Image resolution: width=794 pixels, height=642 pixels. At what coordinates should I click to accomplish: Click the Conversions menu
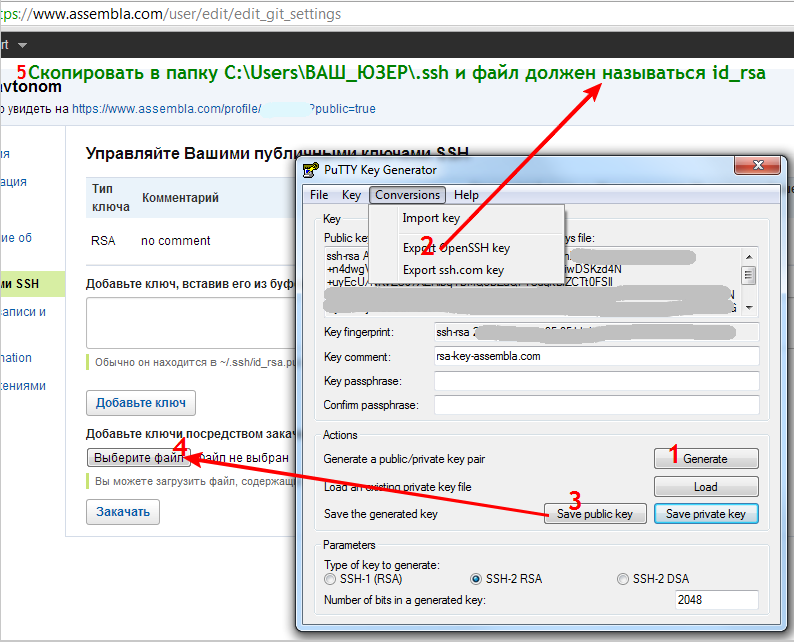[408, 195]
